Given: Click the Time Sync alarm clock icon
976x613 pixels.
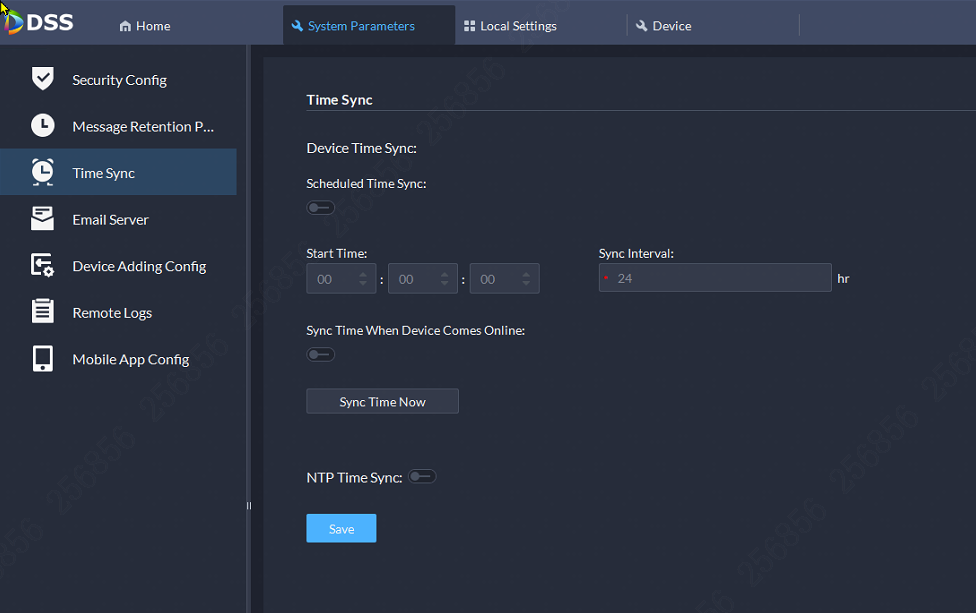Looking at the screenshot, I should coord(42,172).
